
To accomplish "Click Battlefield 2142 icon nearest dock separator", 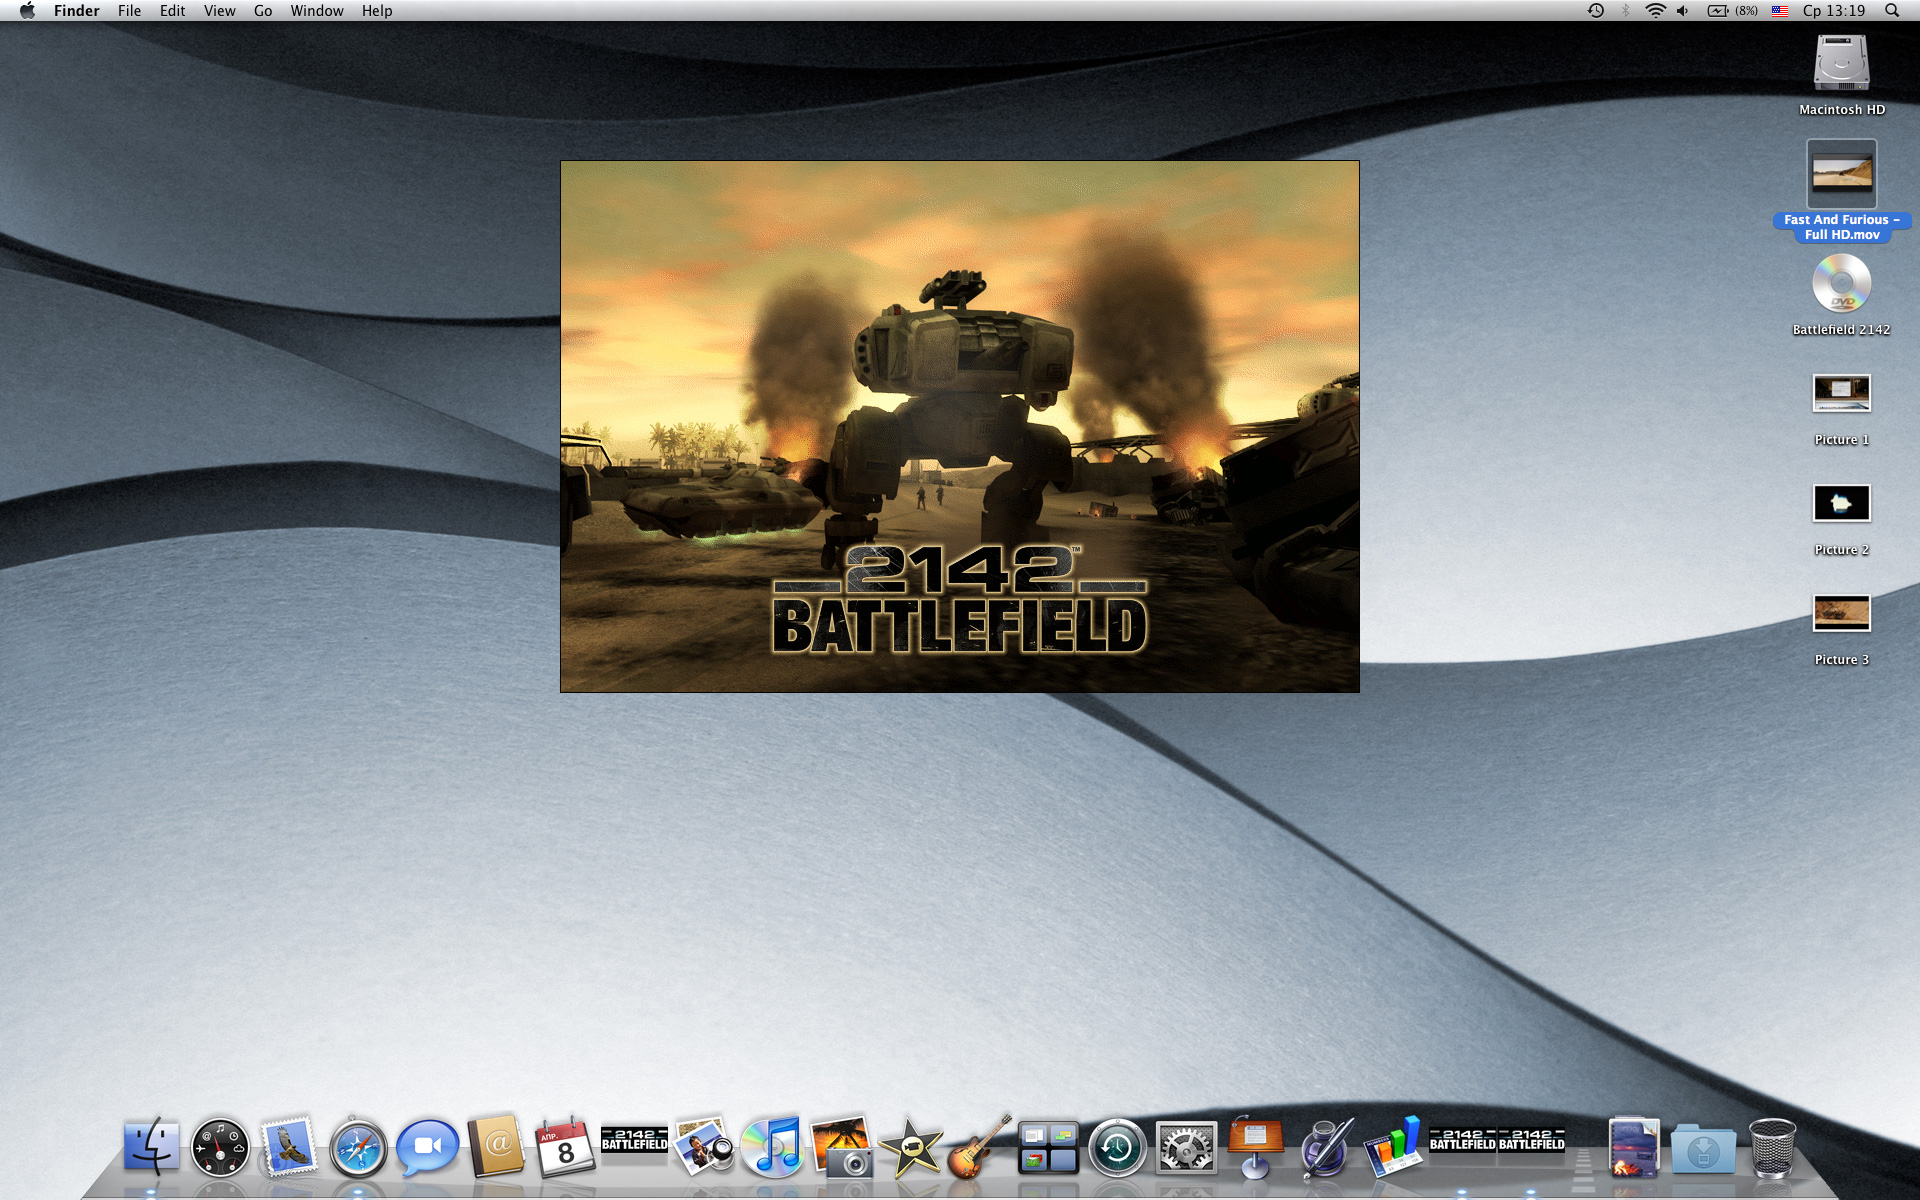I will [x=1531, y=1140].
